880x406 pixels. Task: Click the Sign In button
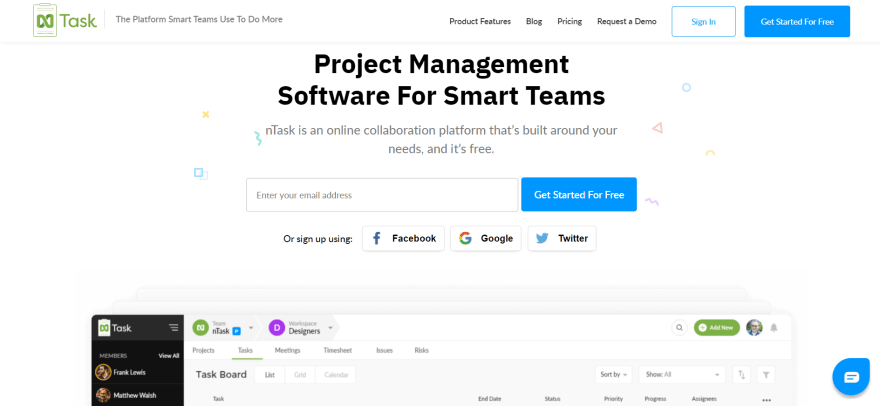pyautogui.click(x=703, y=21)
